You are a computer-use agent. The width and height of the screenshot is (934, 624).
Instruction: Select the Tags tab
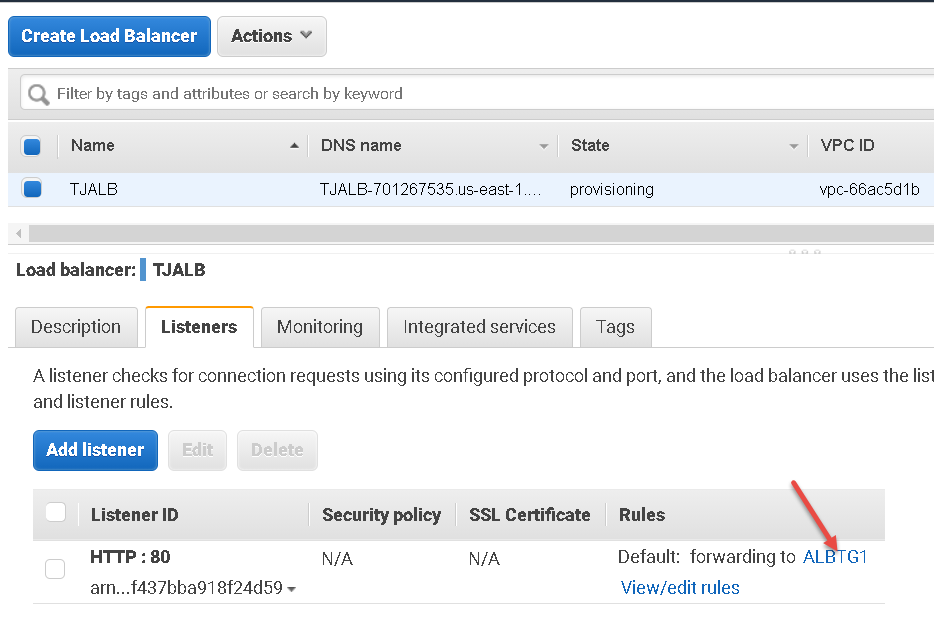(615, 327)
